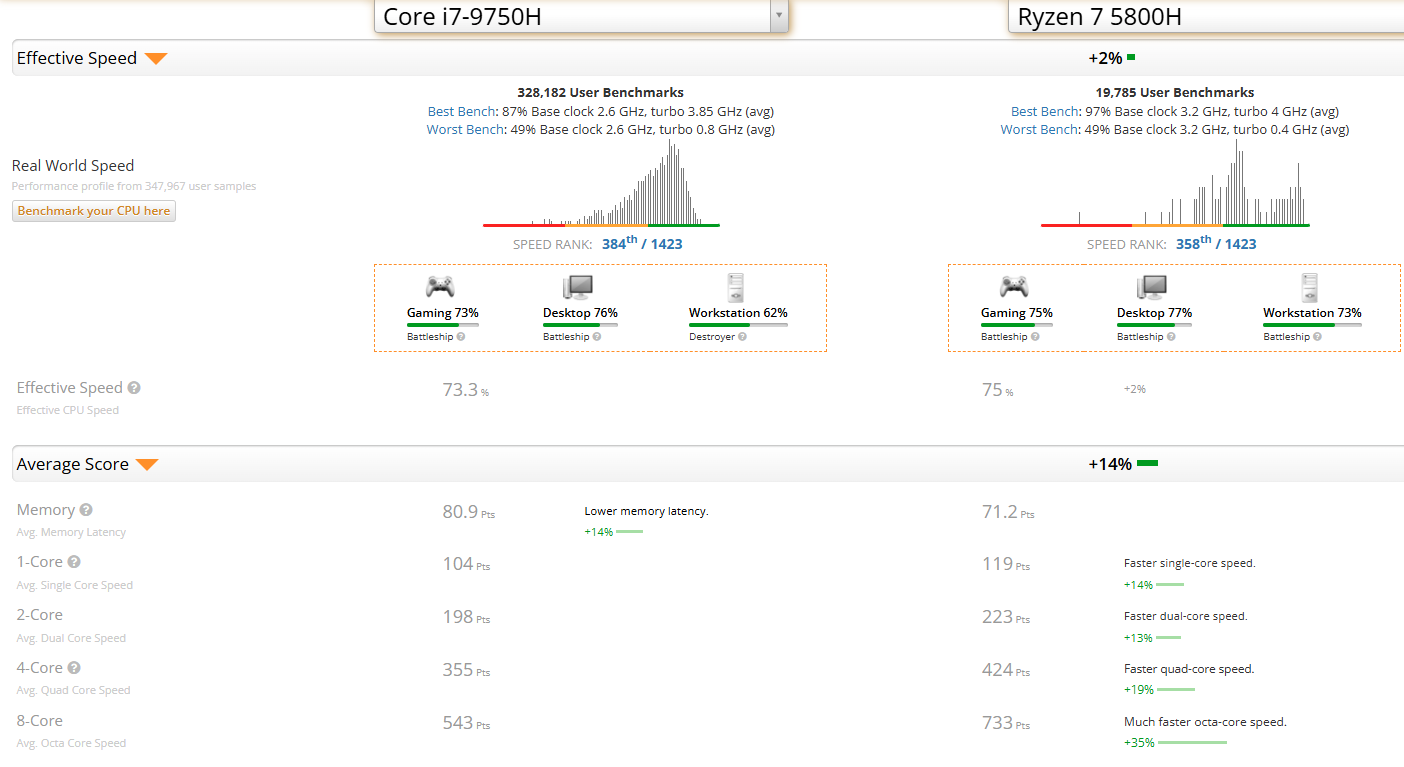Click the help icon next to Effective Speed
Viewport: 1404px width, 767px height.
(134, 388)
